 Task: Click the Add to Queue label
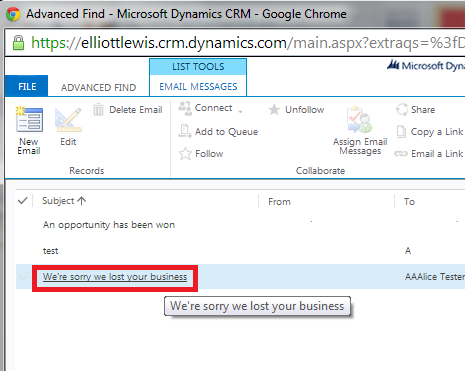coord(226,132)
